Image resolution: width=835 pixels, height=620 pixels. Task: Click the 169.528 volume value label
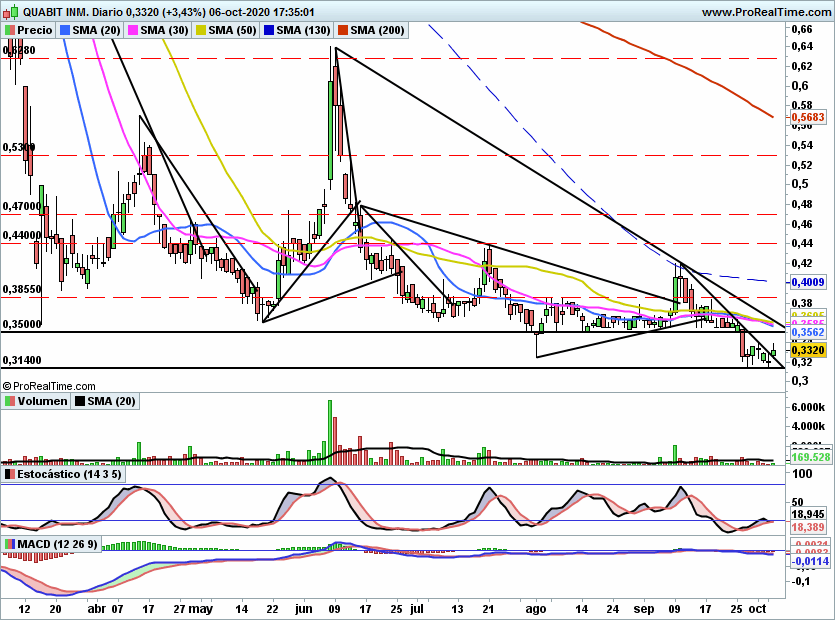click(811, 457)
